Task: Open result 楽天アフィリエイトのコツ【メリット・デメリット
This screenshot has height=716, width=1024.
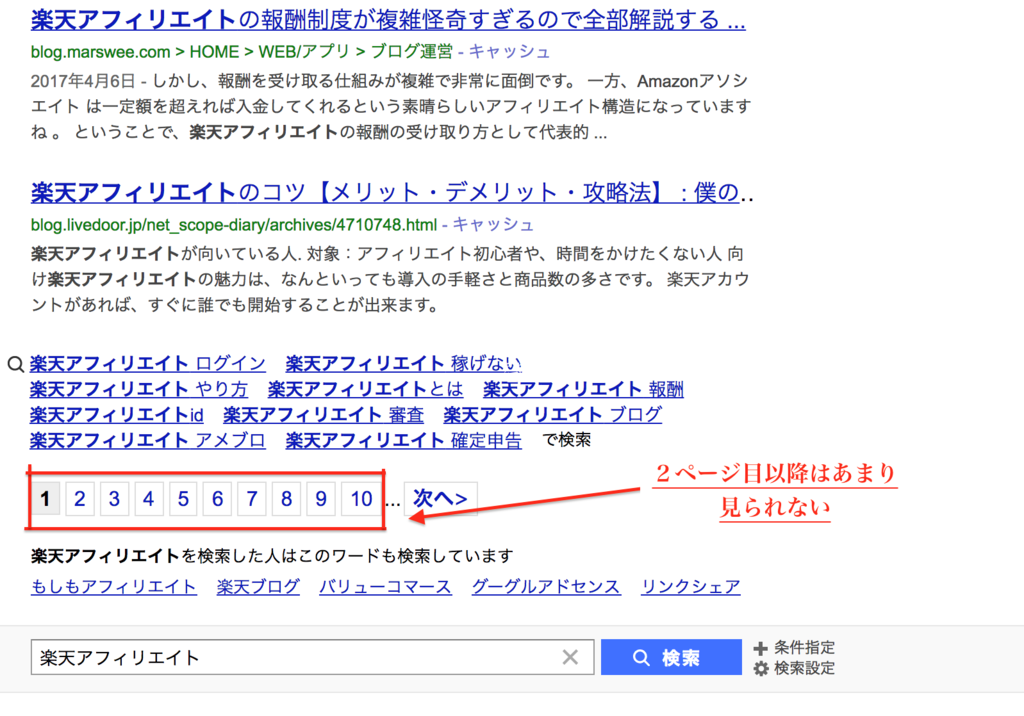Action: coord(392,193)
